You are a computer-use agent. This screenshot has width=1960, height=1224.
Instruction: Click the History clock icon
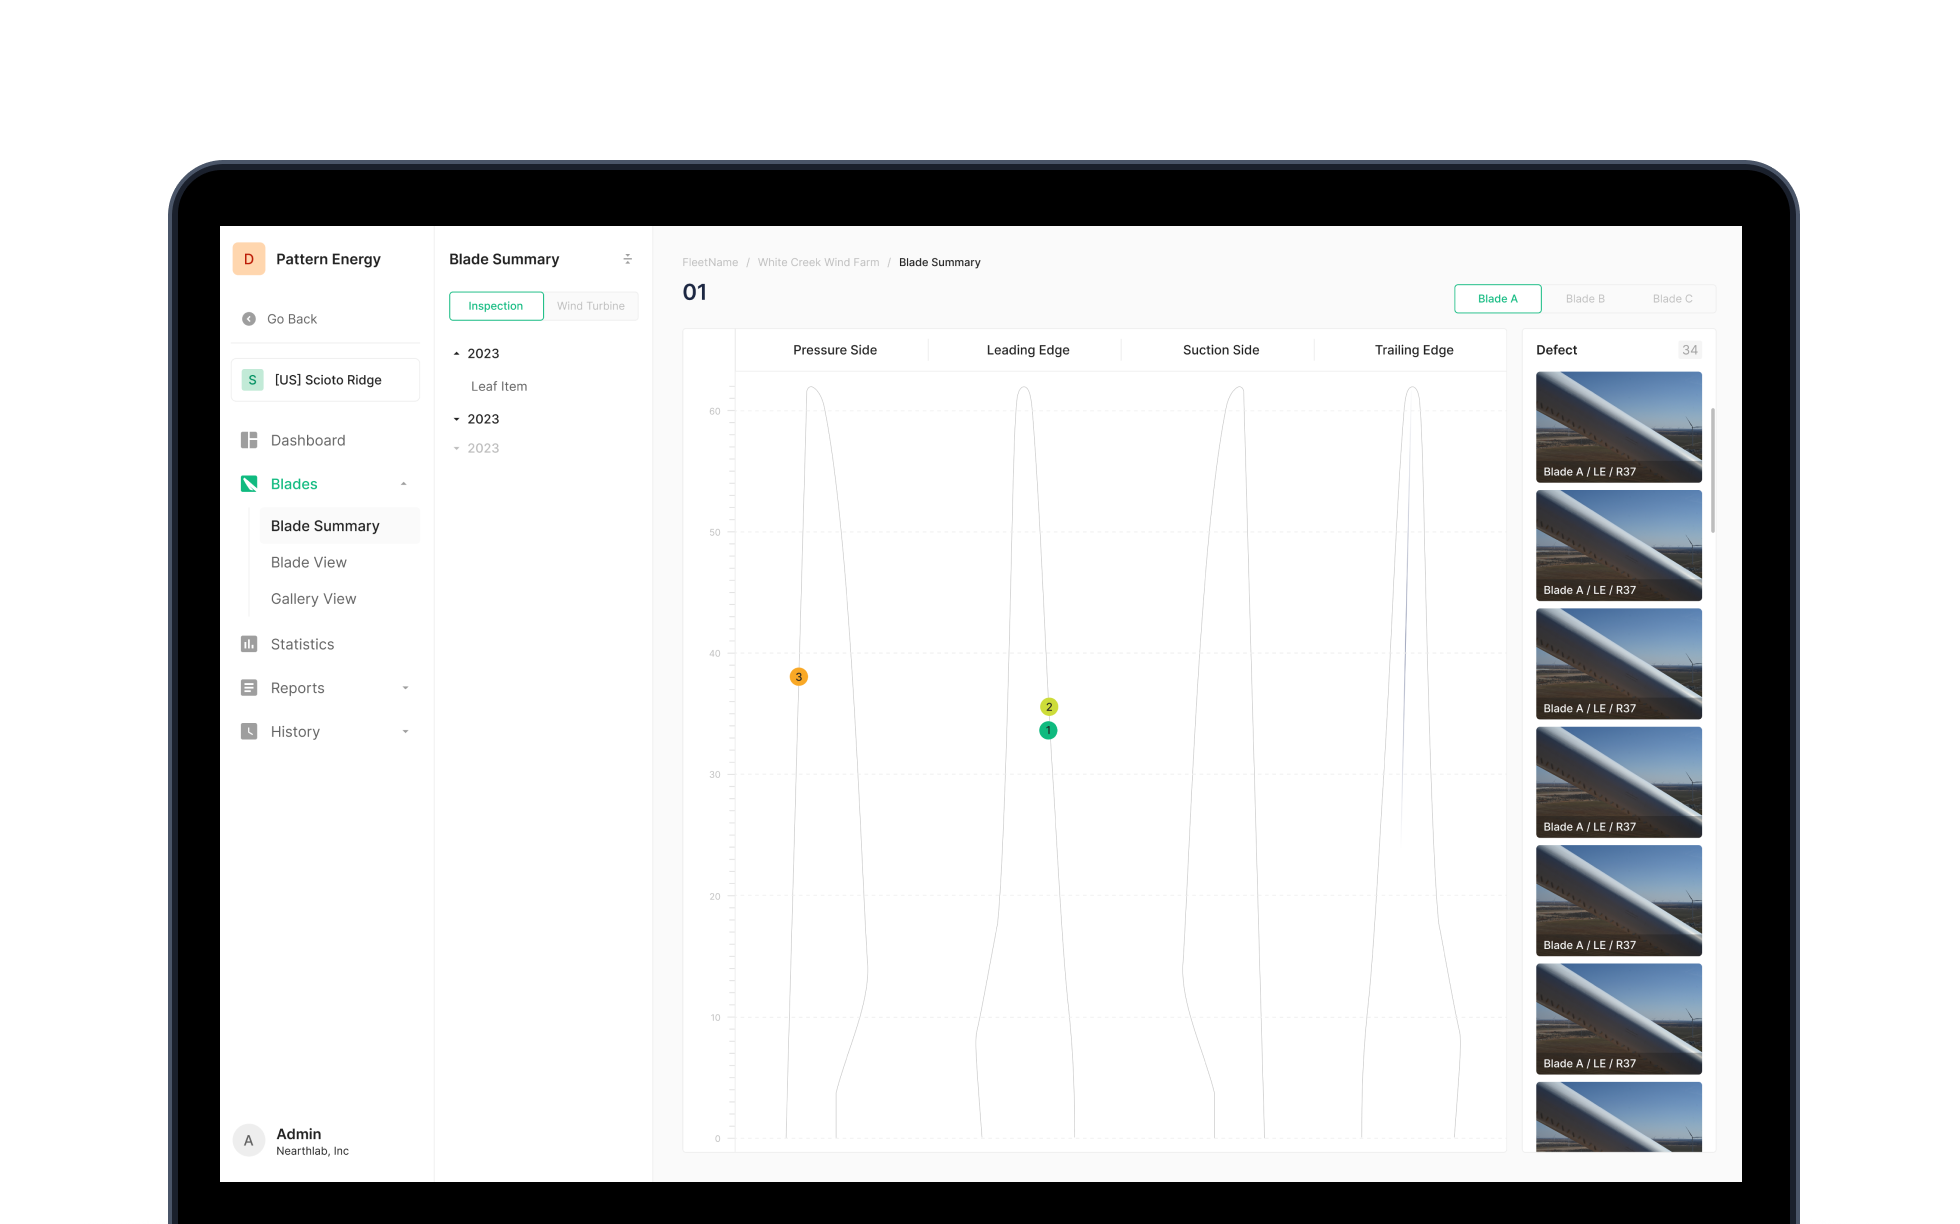[249, 732]
